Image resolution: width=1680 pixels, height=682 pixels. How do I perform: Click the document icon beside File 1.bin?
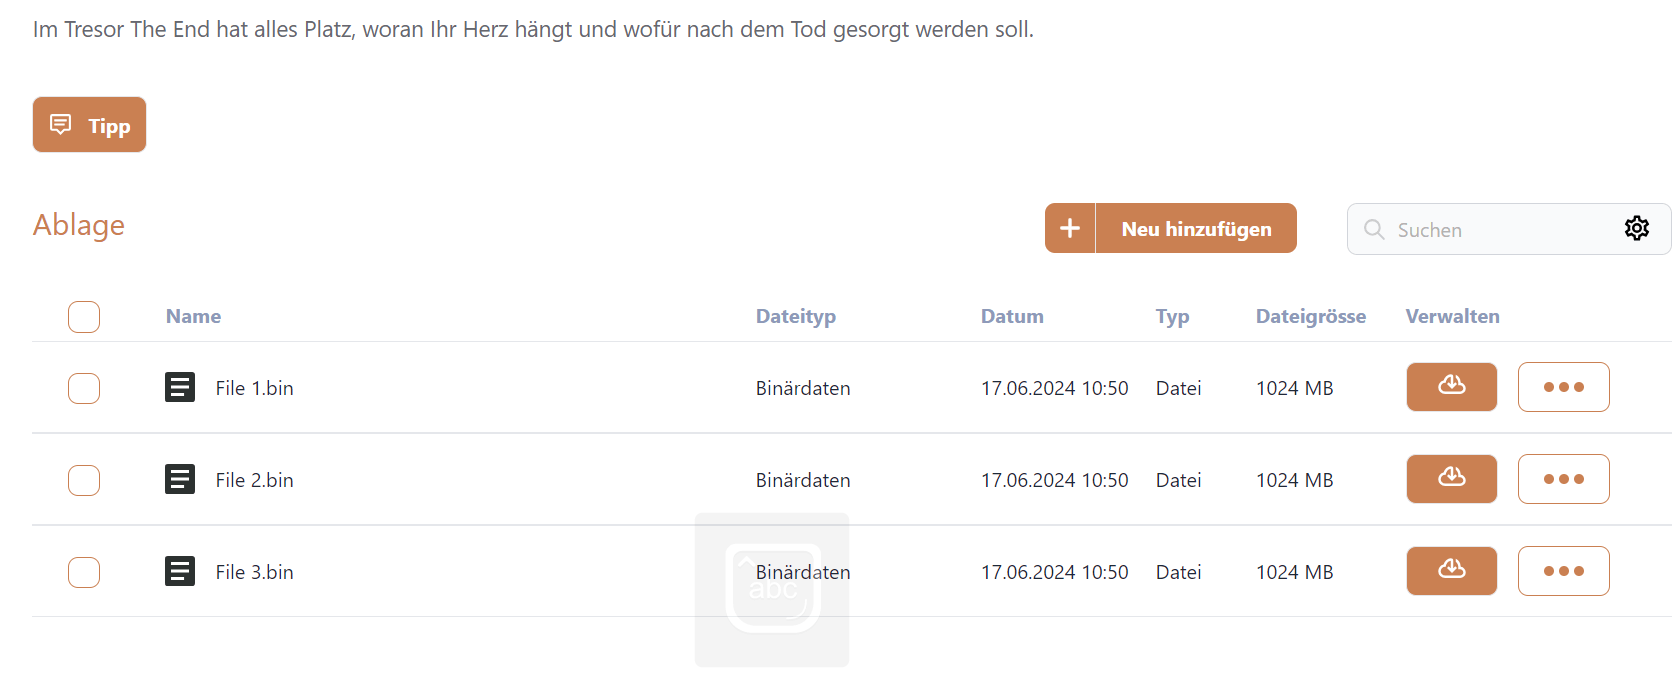tap(180, 387)
